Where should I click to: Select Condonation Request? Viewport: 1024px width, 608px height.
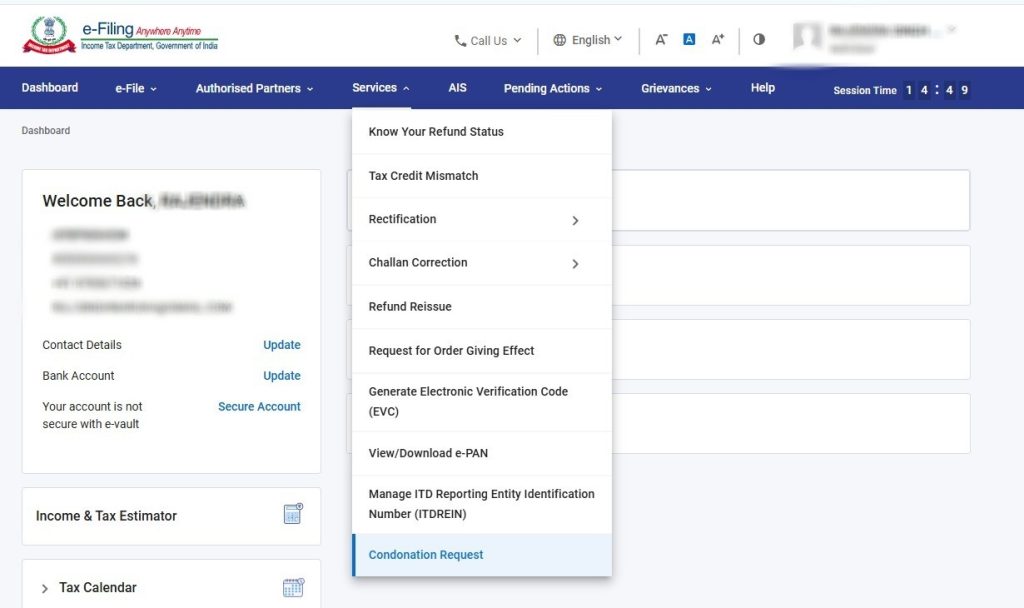482,555
